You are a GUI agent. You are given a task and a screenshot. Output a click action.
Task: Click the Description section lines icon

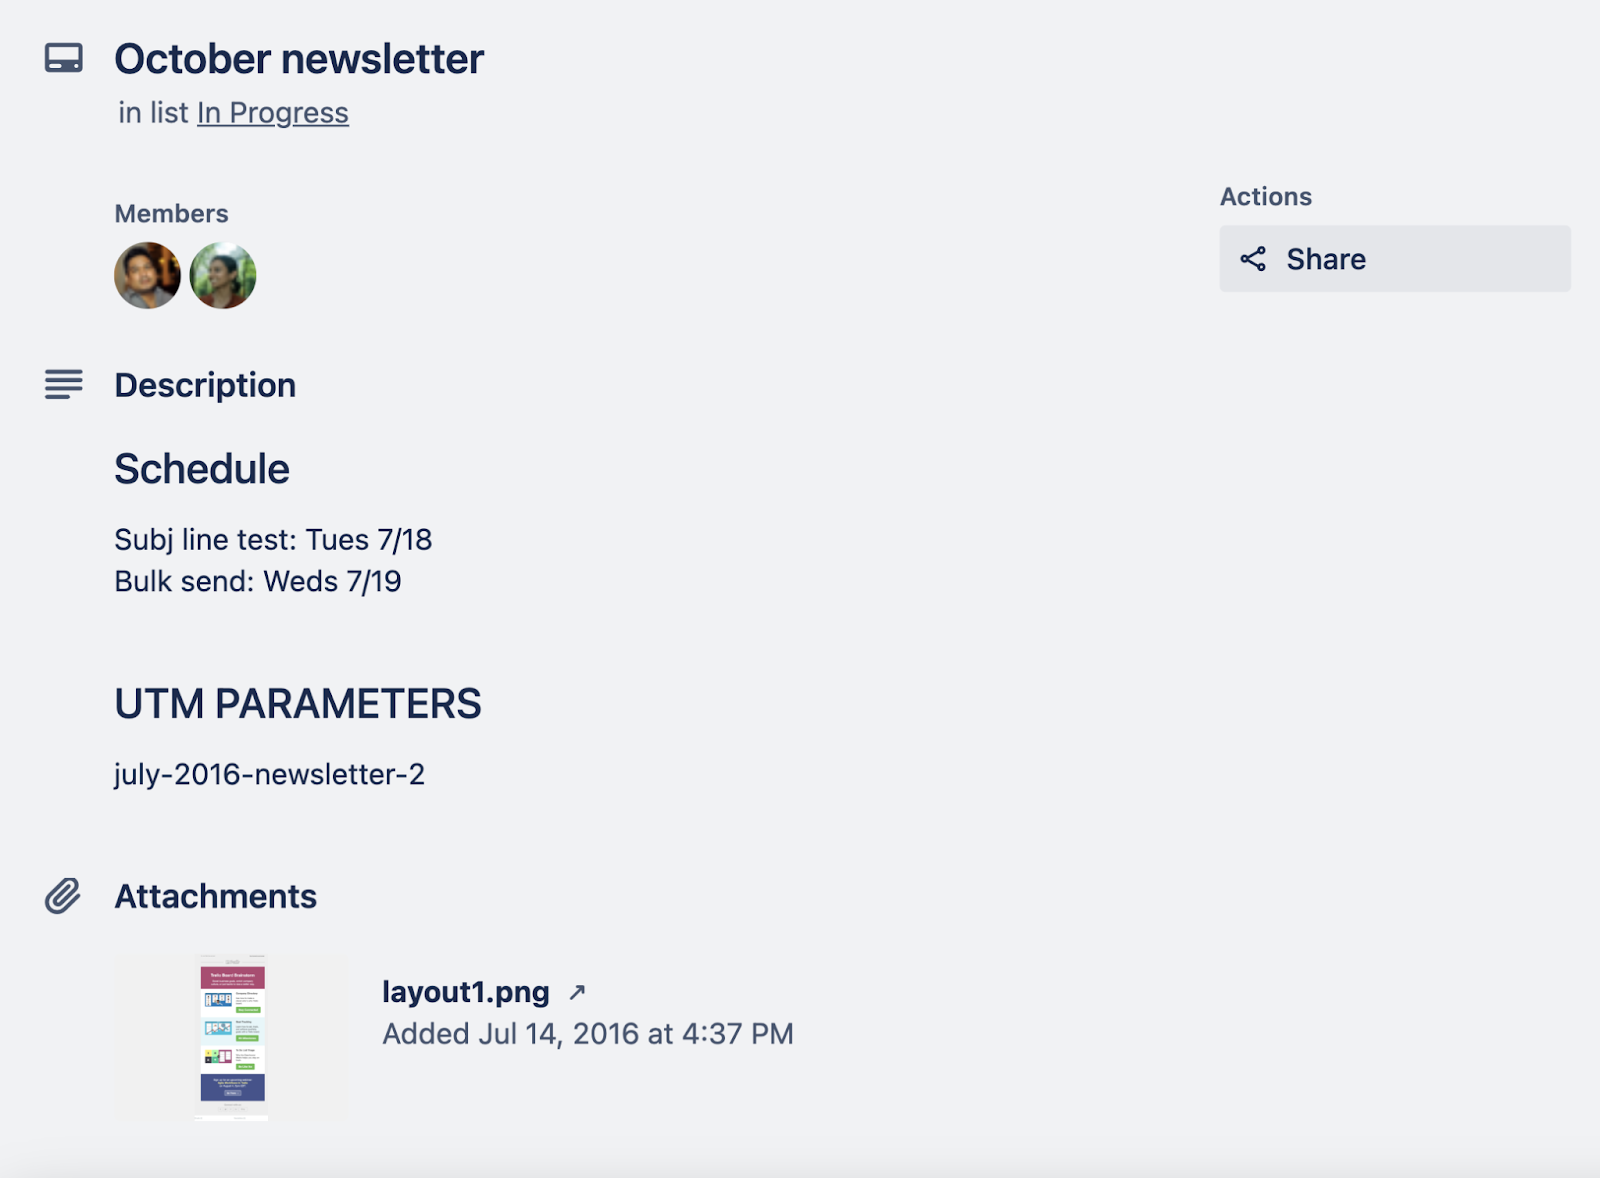64,385
